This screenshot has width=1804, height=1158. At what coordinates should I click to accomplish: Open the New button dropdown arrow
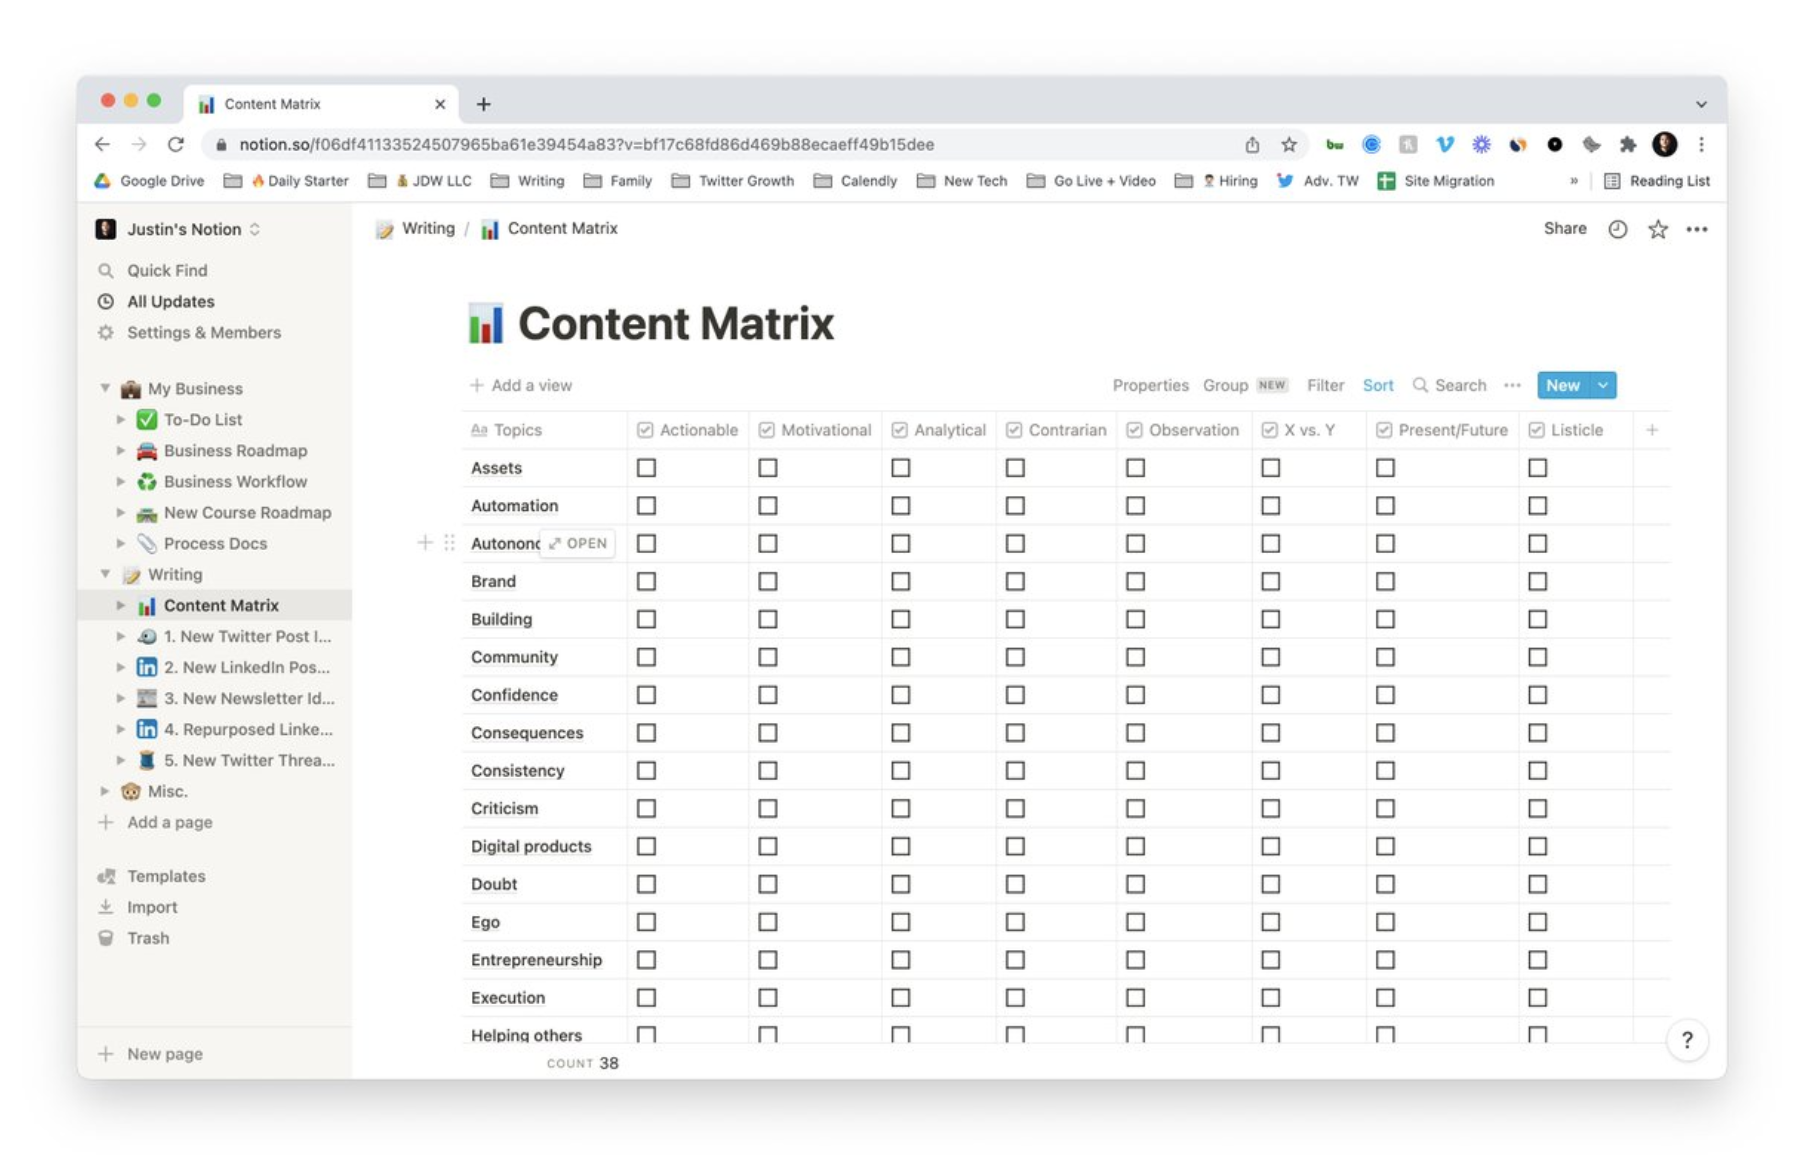point(1602,385)
